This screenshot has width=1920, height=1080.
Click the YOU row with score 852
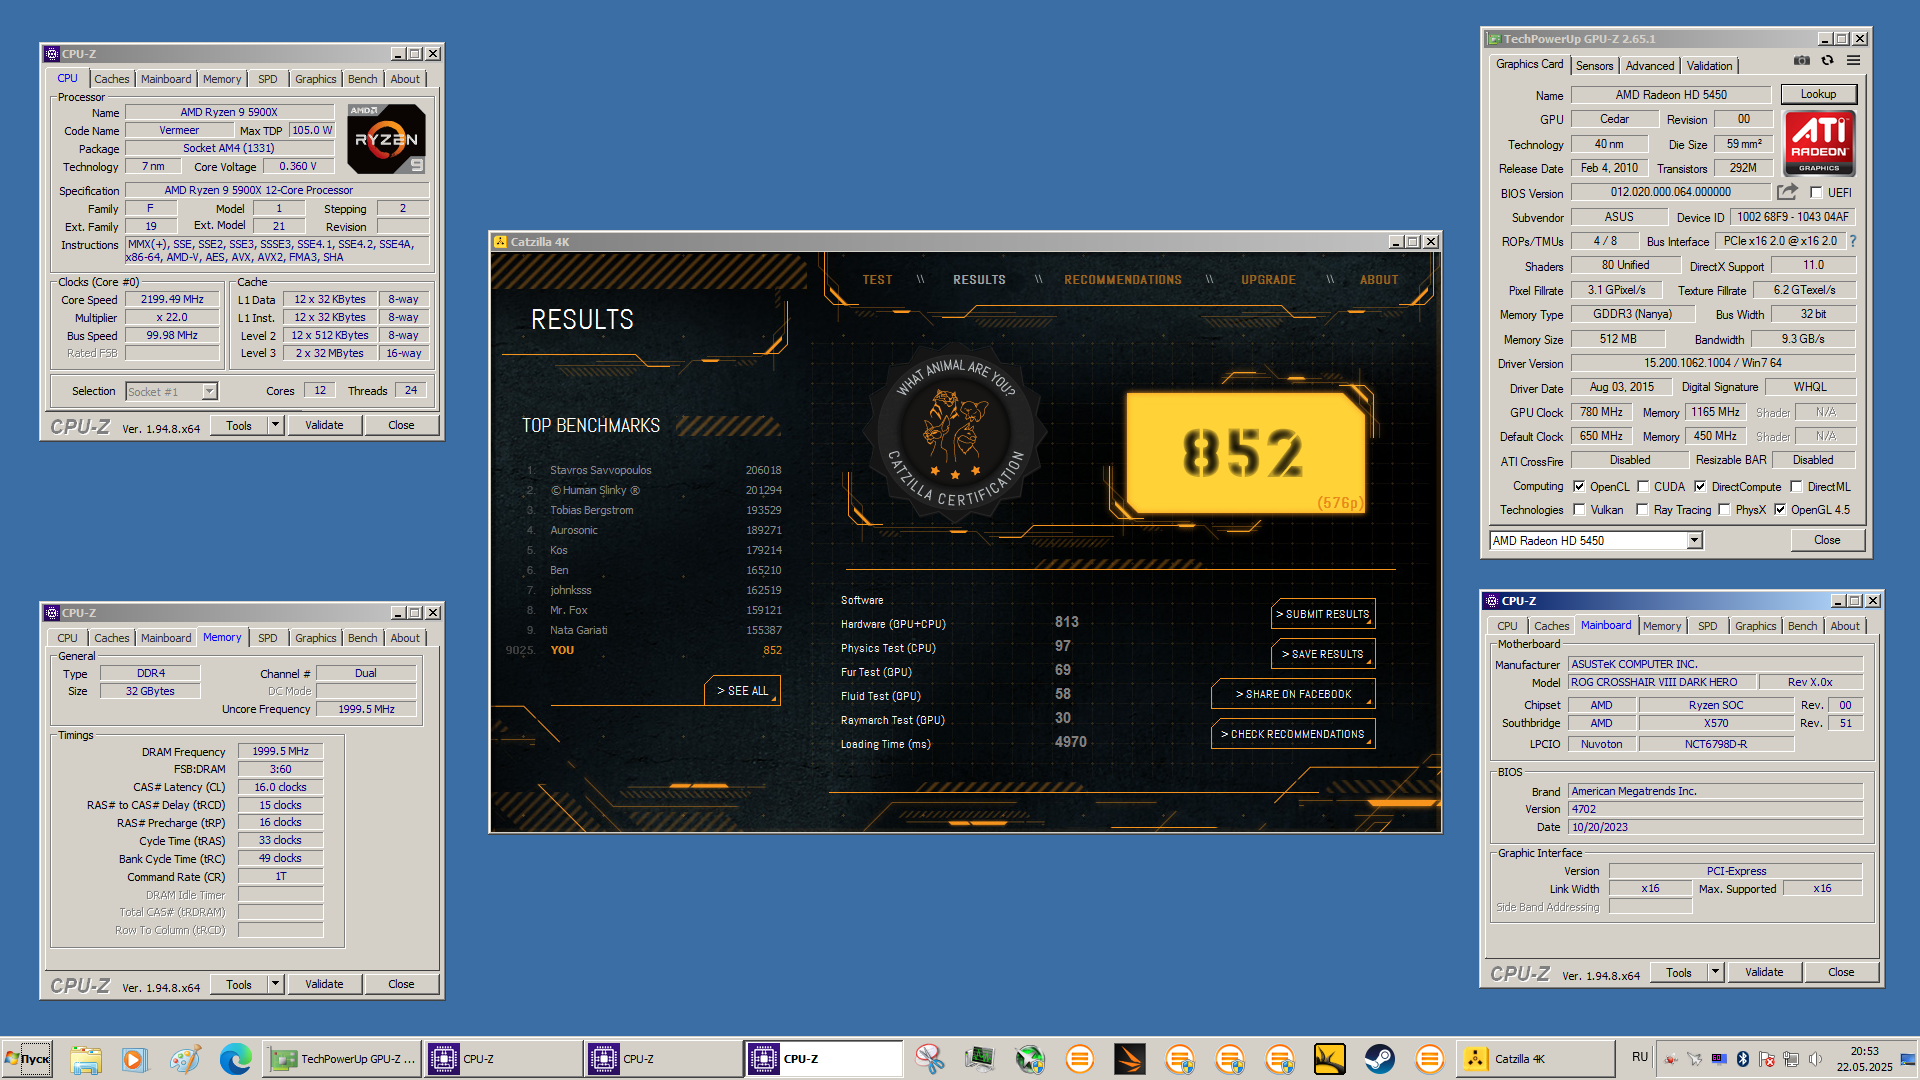pos(645,650)
